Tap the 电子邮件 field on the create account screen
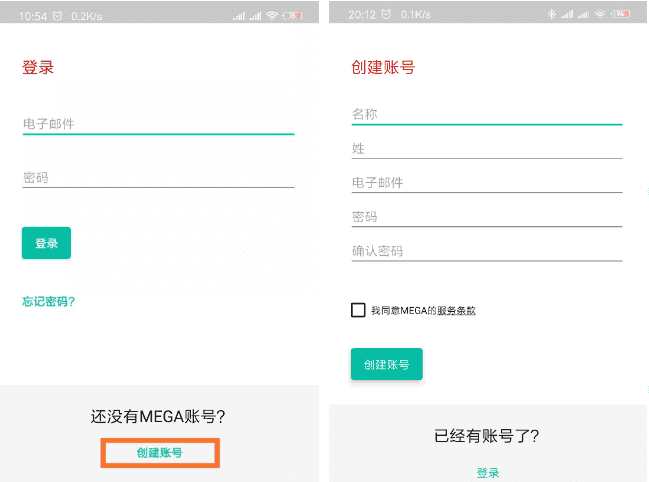This screenshot has height=482, width=649. 486,183
